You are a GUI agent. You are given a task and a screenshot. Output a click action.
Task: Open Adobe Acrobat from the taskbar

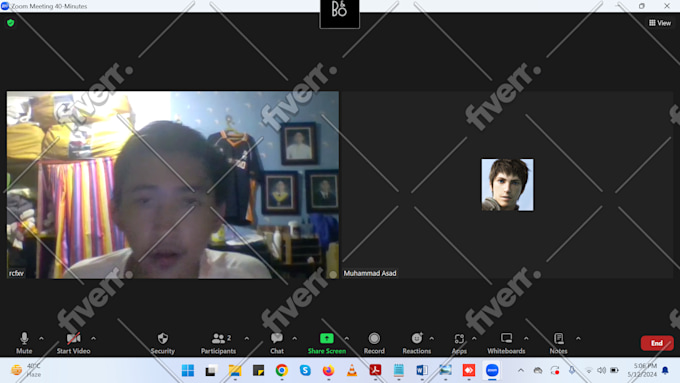click(375, 370)
